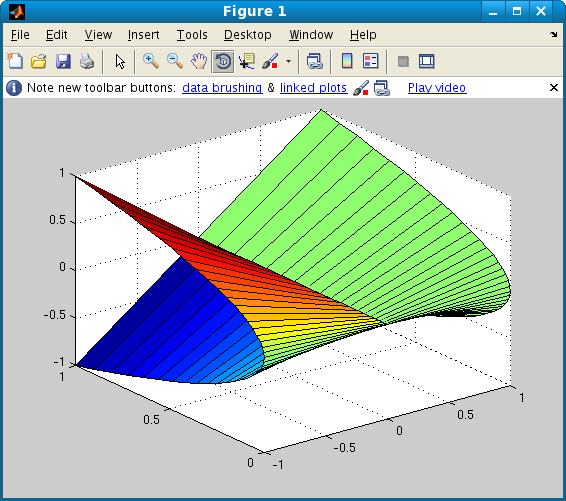Open the Desktop menu
Image resolution: width=566 pixels, height=501 pixels.
[248, 35]
